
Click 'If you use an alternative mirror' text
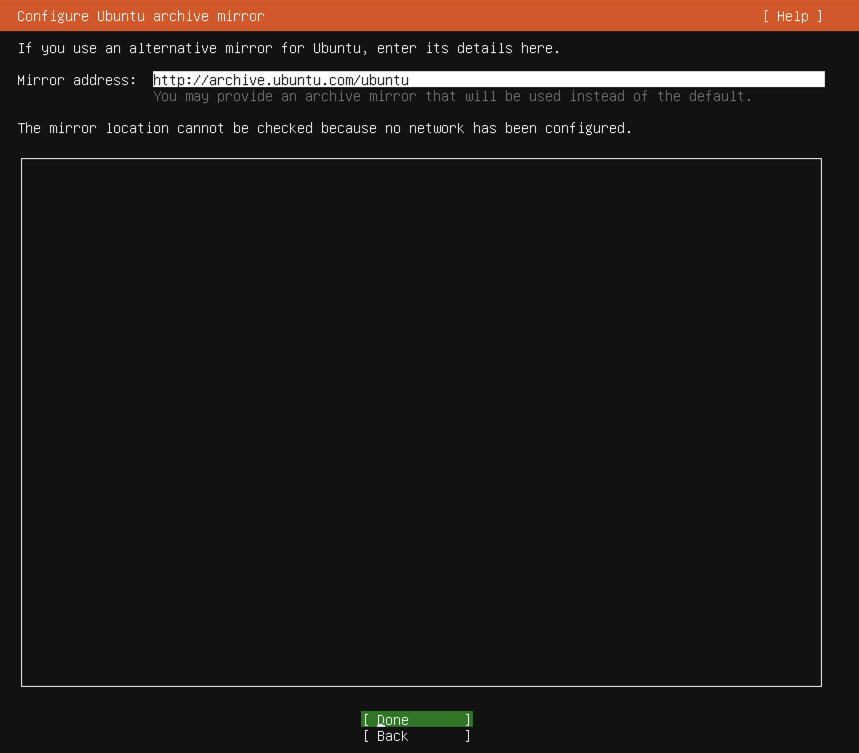click(145, 48)
